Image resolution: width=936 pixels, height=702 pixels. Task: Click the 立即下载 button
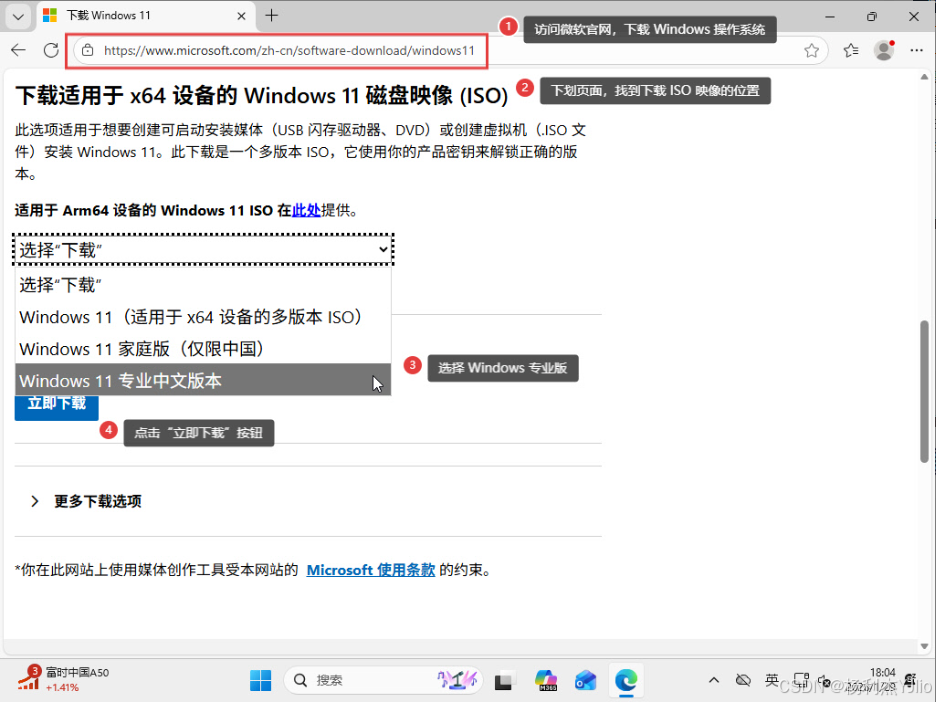coord(55,404)
